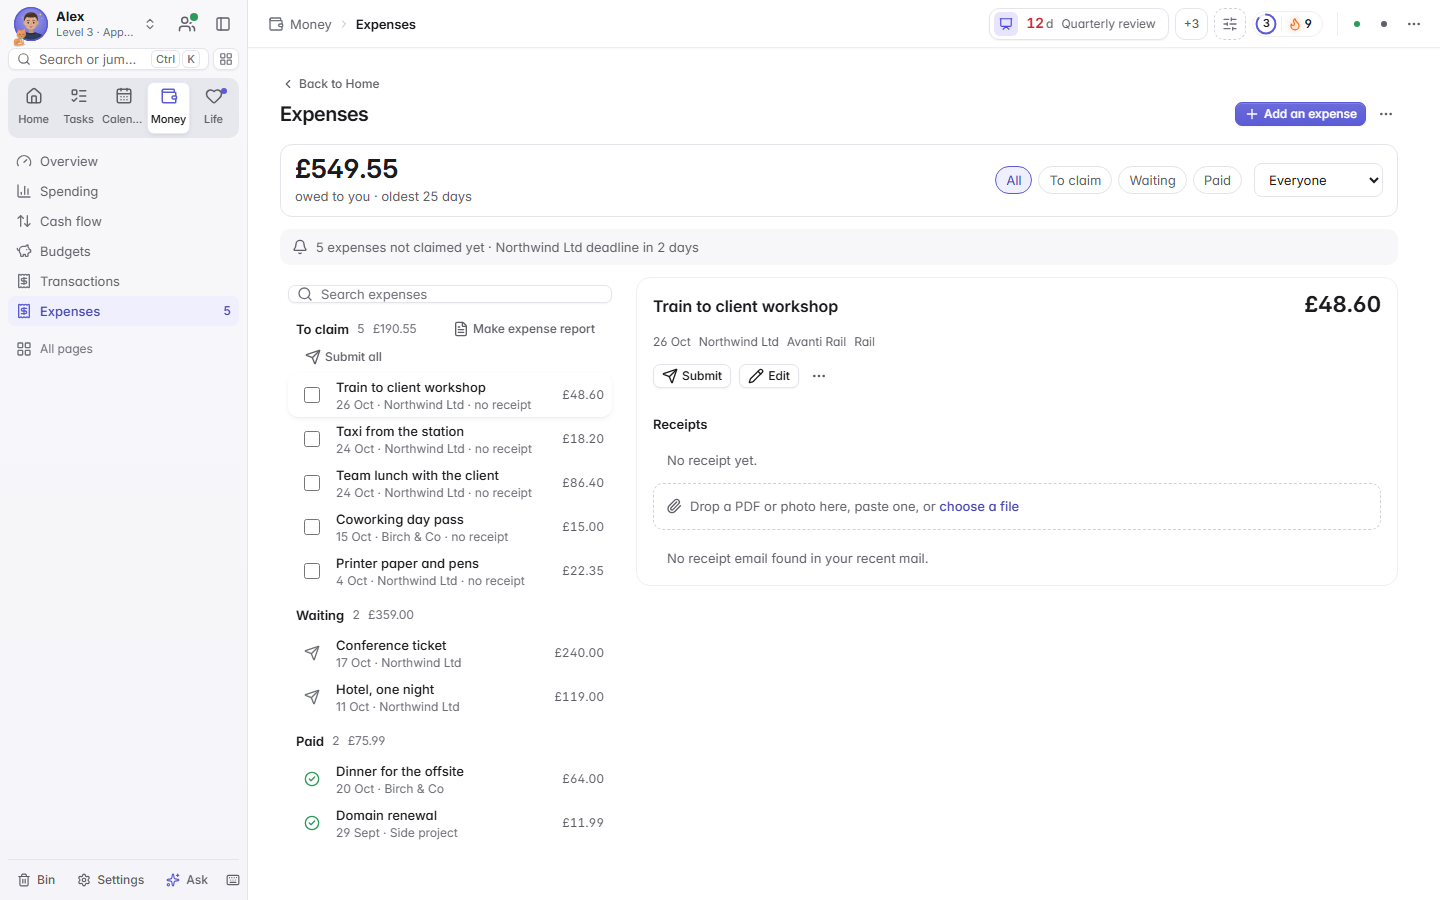The height and width of the screenshot is (900, 1440).
Task: Open Settings from the sidebar footer
Action: pos(111,880)
